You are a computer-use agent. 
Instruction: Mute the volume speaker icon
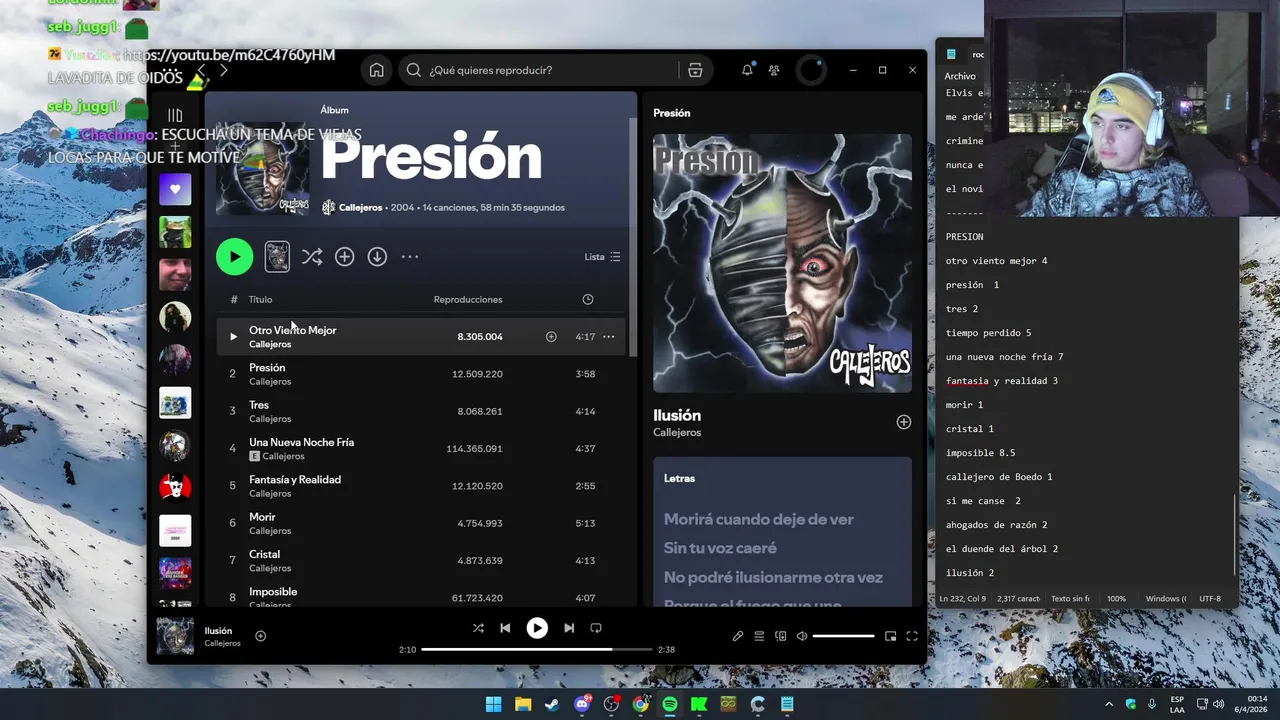tap(802, 636)
